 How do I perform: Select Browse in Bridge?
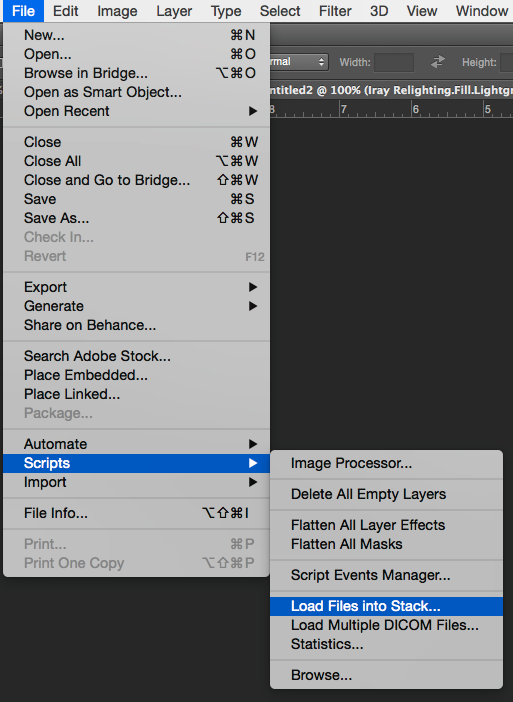[x=136, y=73]
